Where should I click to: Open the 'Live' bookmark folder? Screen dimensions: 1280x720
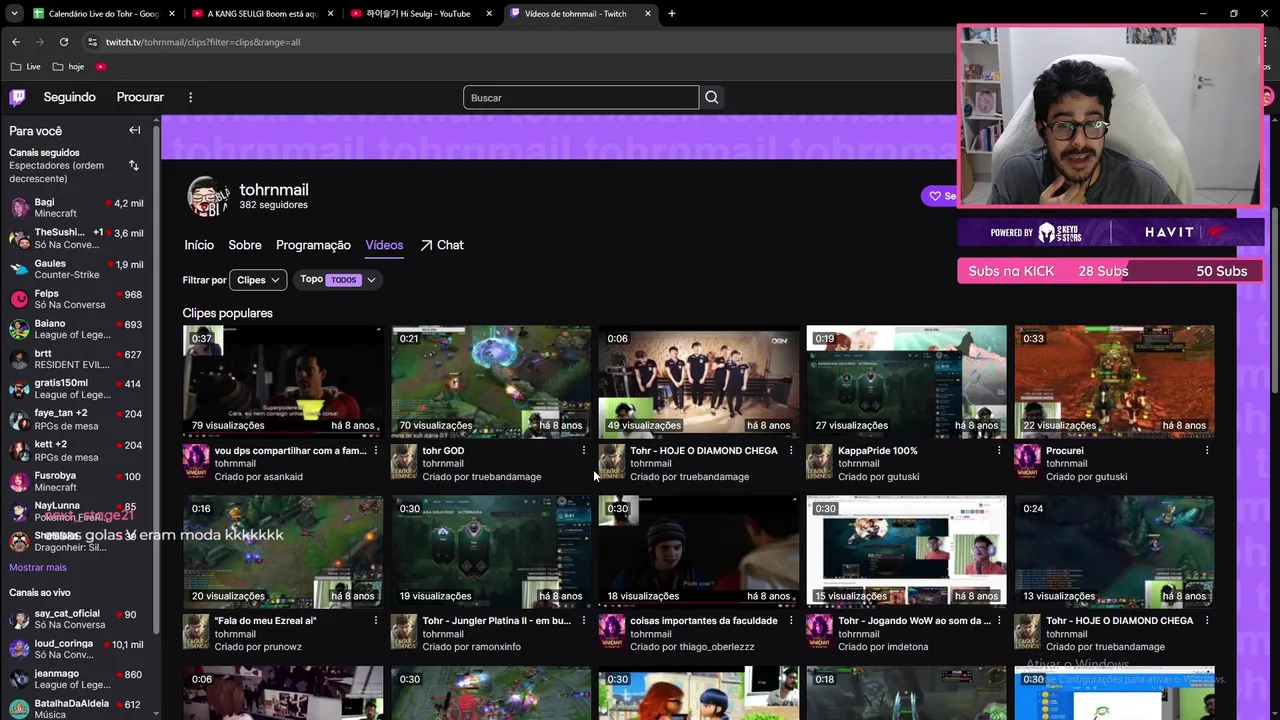[x=26, y=67]
